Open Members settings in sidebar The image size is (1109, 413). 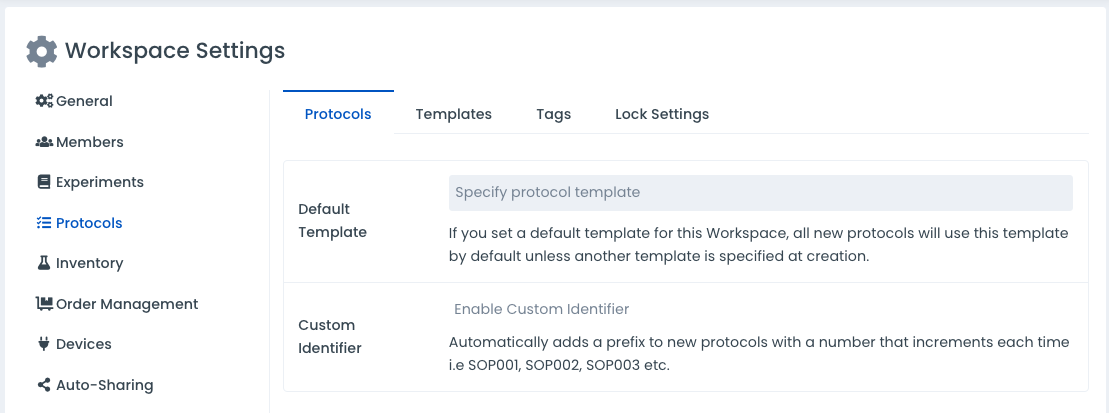(x=90, y=142)
